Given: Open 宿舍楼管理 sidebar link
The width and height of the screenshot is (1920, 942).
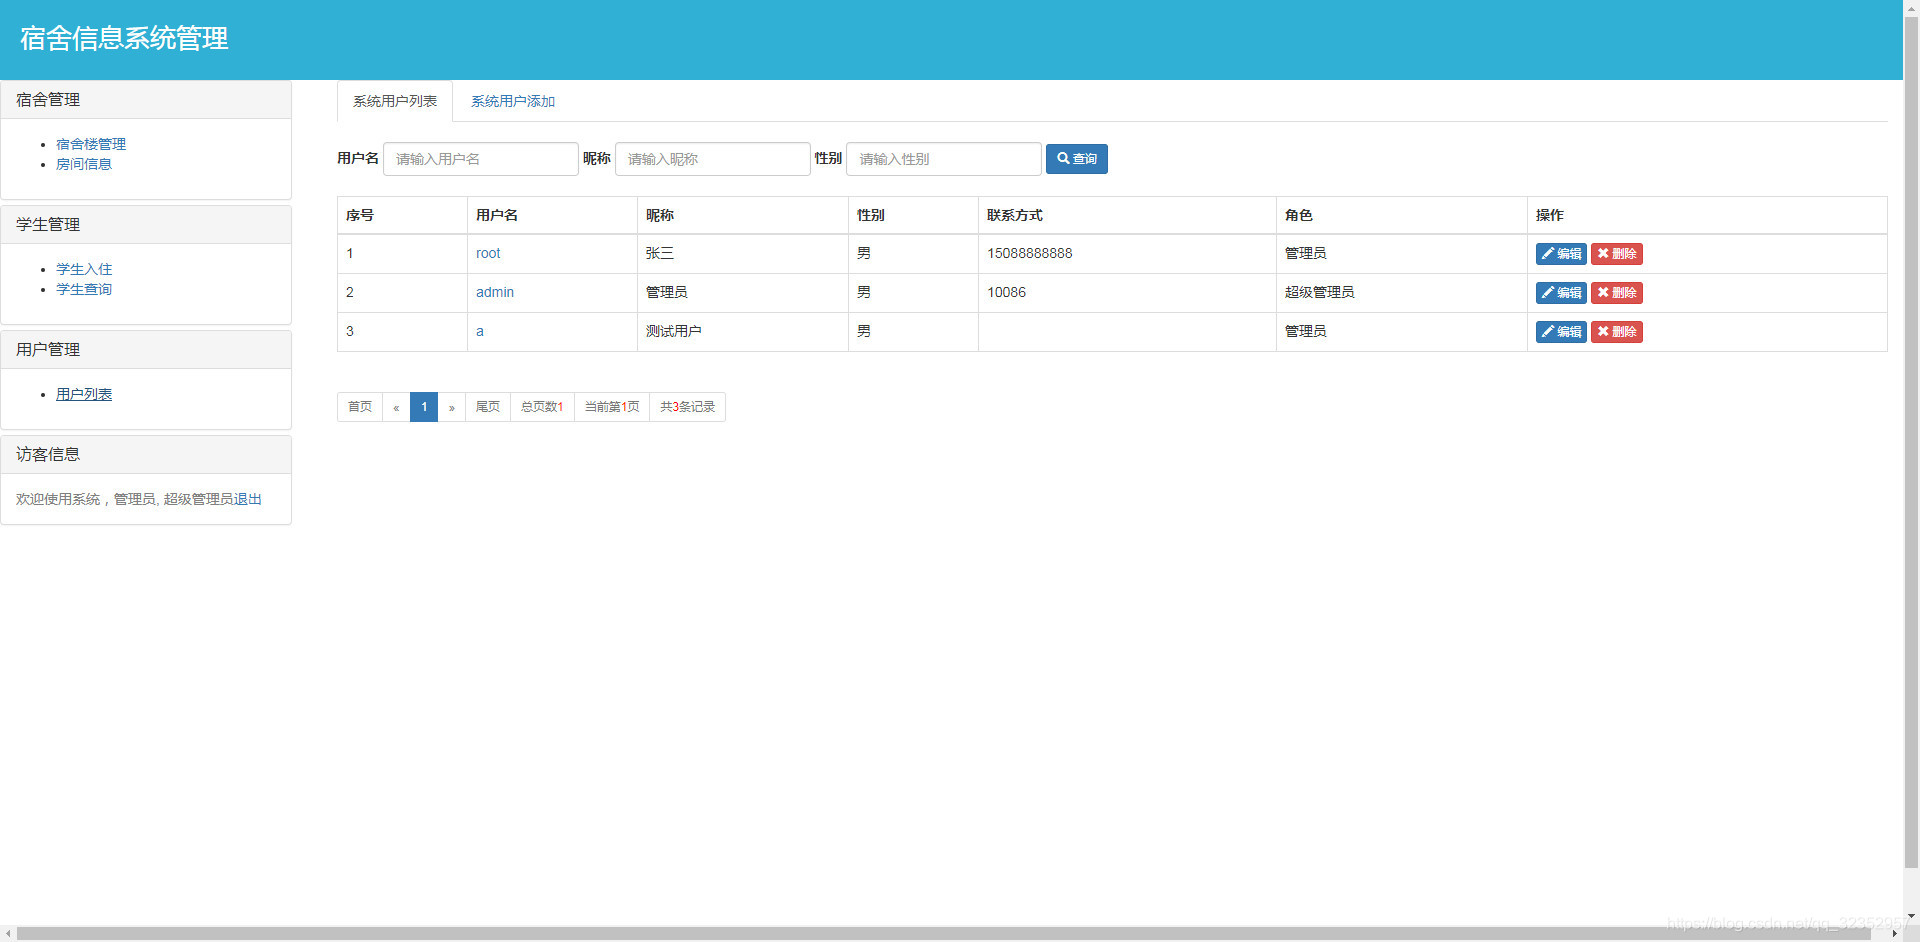Looking at the screenshot, I should pyautogui.click(x=91, y=144).
